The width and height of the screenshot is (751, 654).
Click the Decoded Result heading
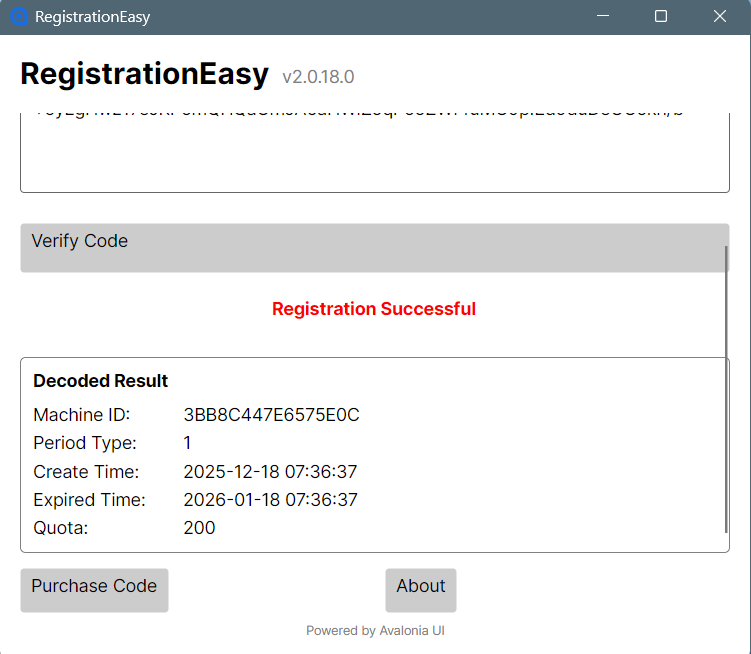(101, 381)
